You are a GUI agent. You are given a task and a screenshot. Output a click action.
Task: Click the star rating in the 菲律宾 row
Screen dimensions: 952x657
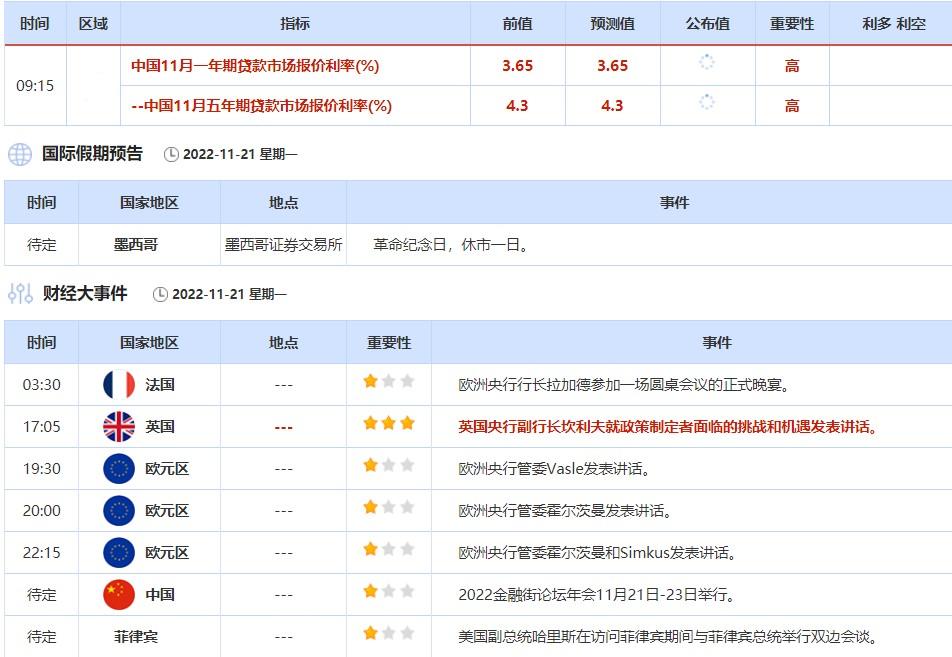(x=389, y=634)
